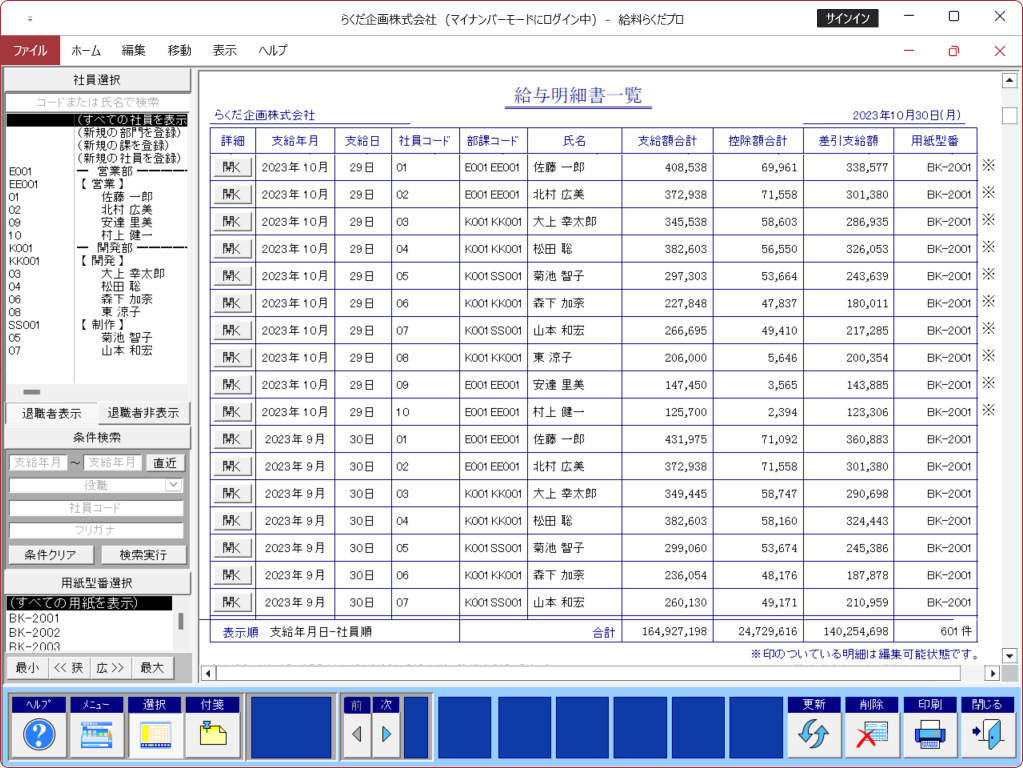Click the vertical scrollbar up arrow
The height and width of the screenshot is (768, 1023).
pyautogui.click(x=1009, y=80)
